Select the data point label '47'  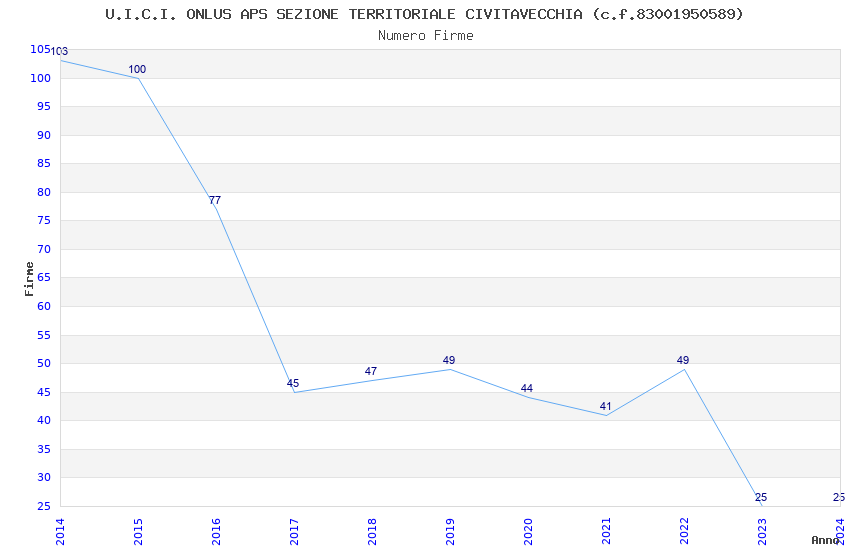coord(371,372)
